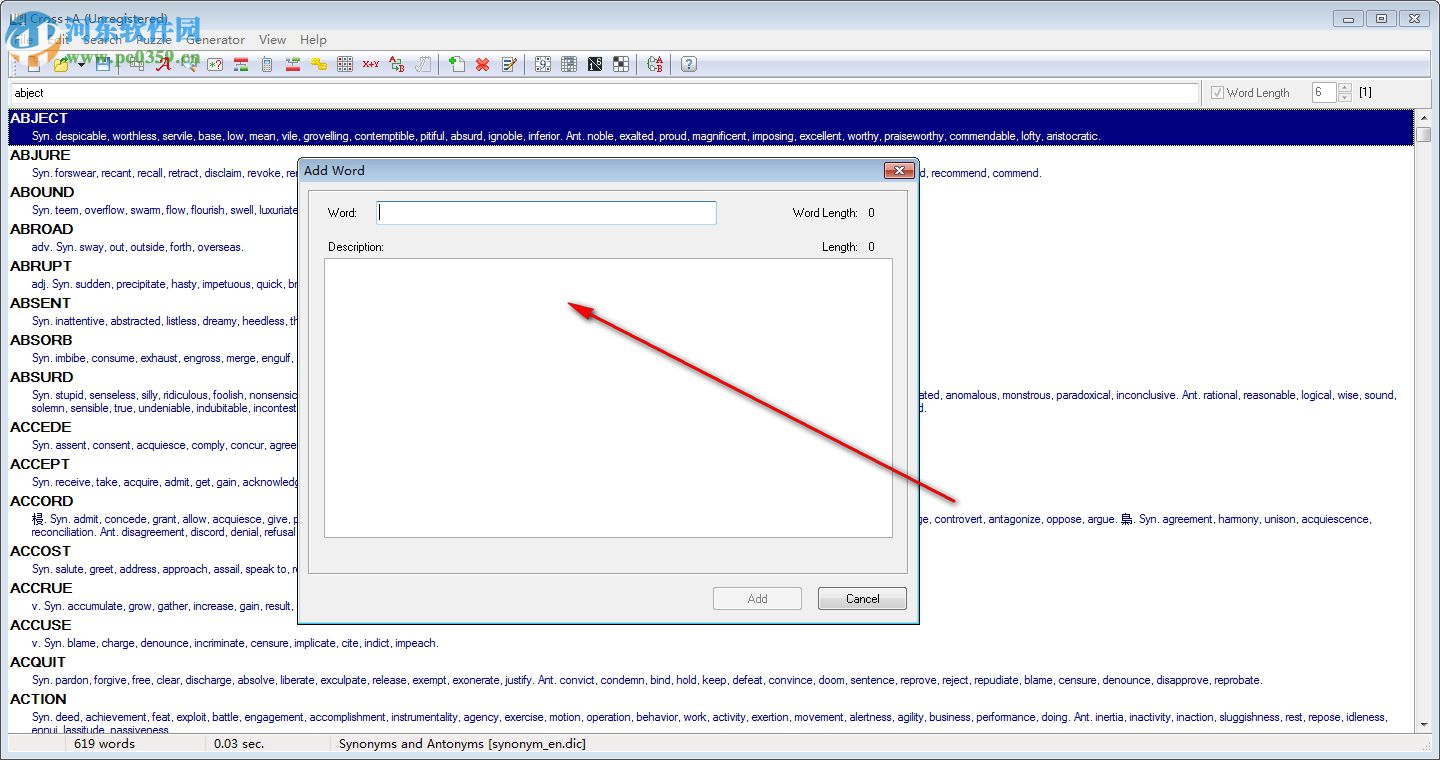Click the A B tree diagram icon
The image size is (1440, 760).
pyautogui.click(x=655, y=64)
